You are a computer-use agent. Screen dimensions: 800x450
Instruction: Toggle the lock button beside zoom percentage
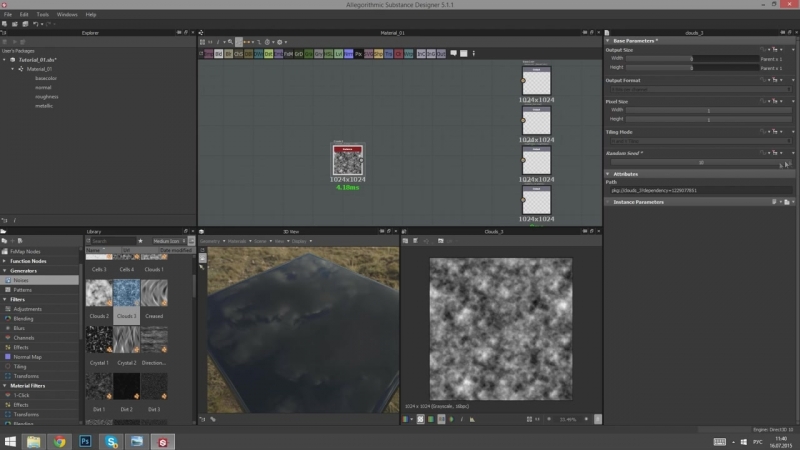(597, 419)
